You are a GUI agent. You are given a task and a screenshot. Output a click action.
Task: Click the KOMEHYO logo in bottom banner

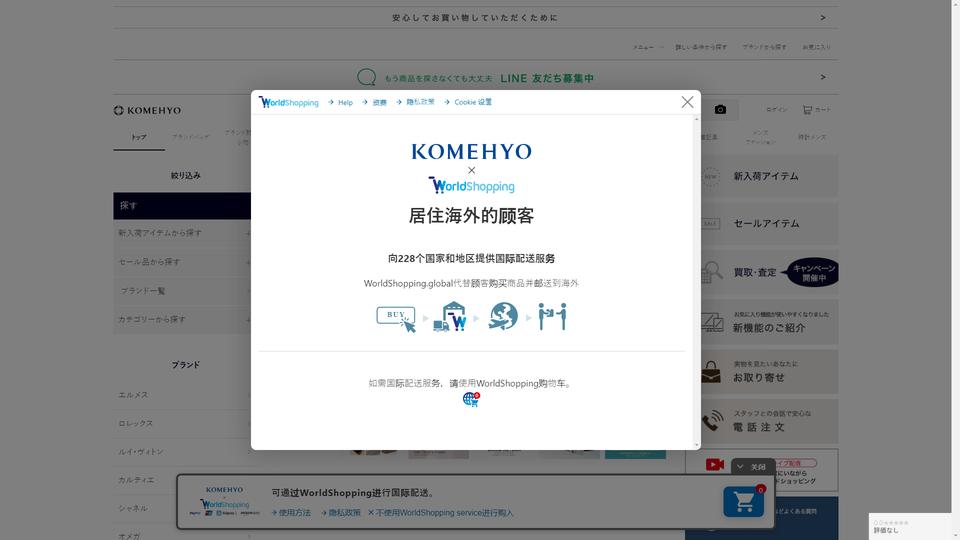coord(224,490)
